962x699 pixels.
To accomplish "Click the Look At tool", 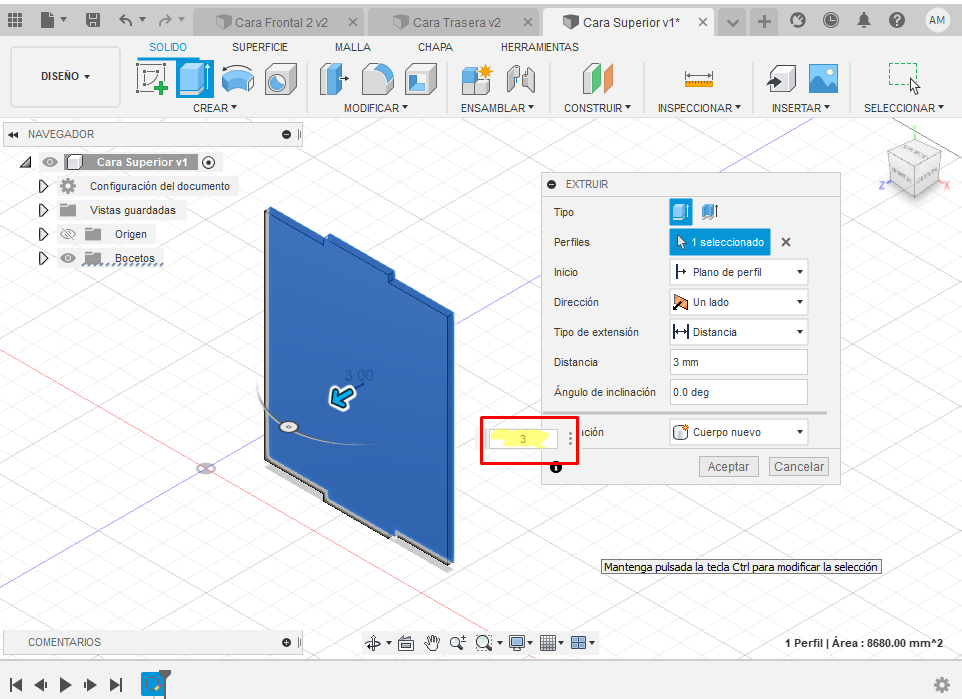I will 406,643.
